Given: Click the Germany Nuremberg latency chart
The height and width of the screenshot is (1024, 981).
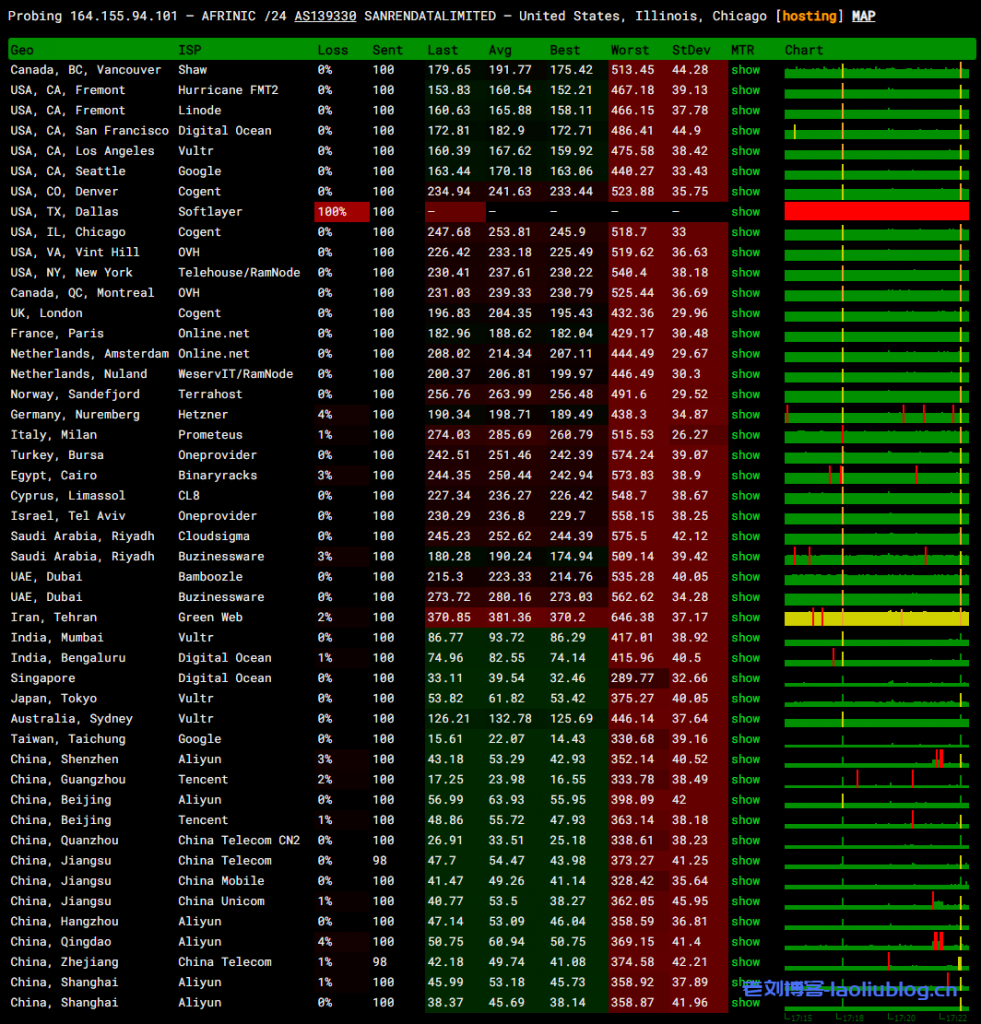Looking at the screenshot, I should pyautogui.click(x=876, y=415).
